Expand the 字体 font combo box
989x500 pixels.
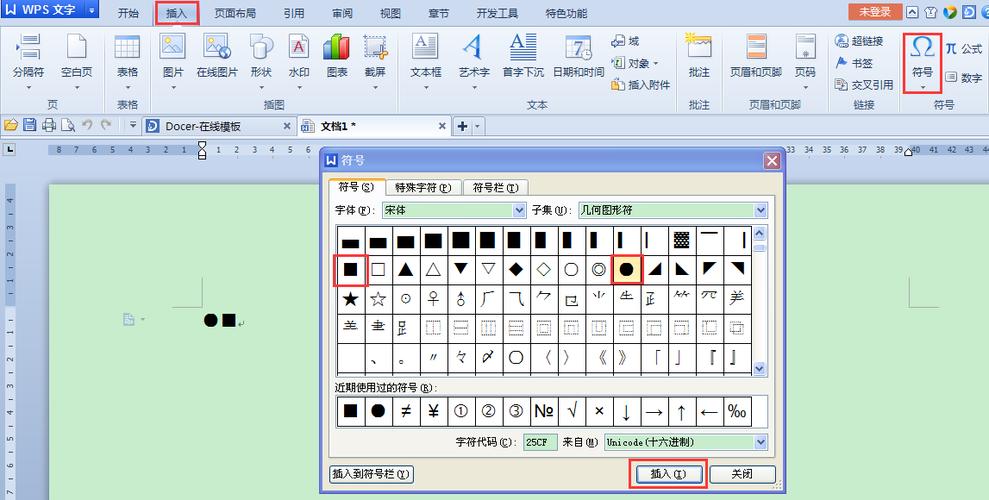coord(519,210)
